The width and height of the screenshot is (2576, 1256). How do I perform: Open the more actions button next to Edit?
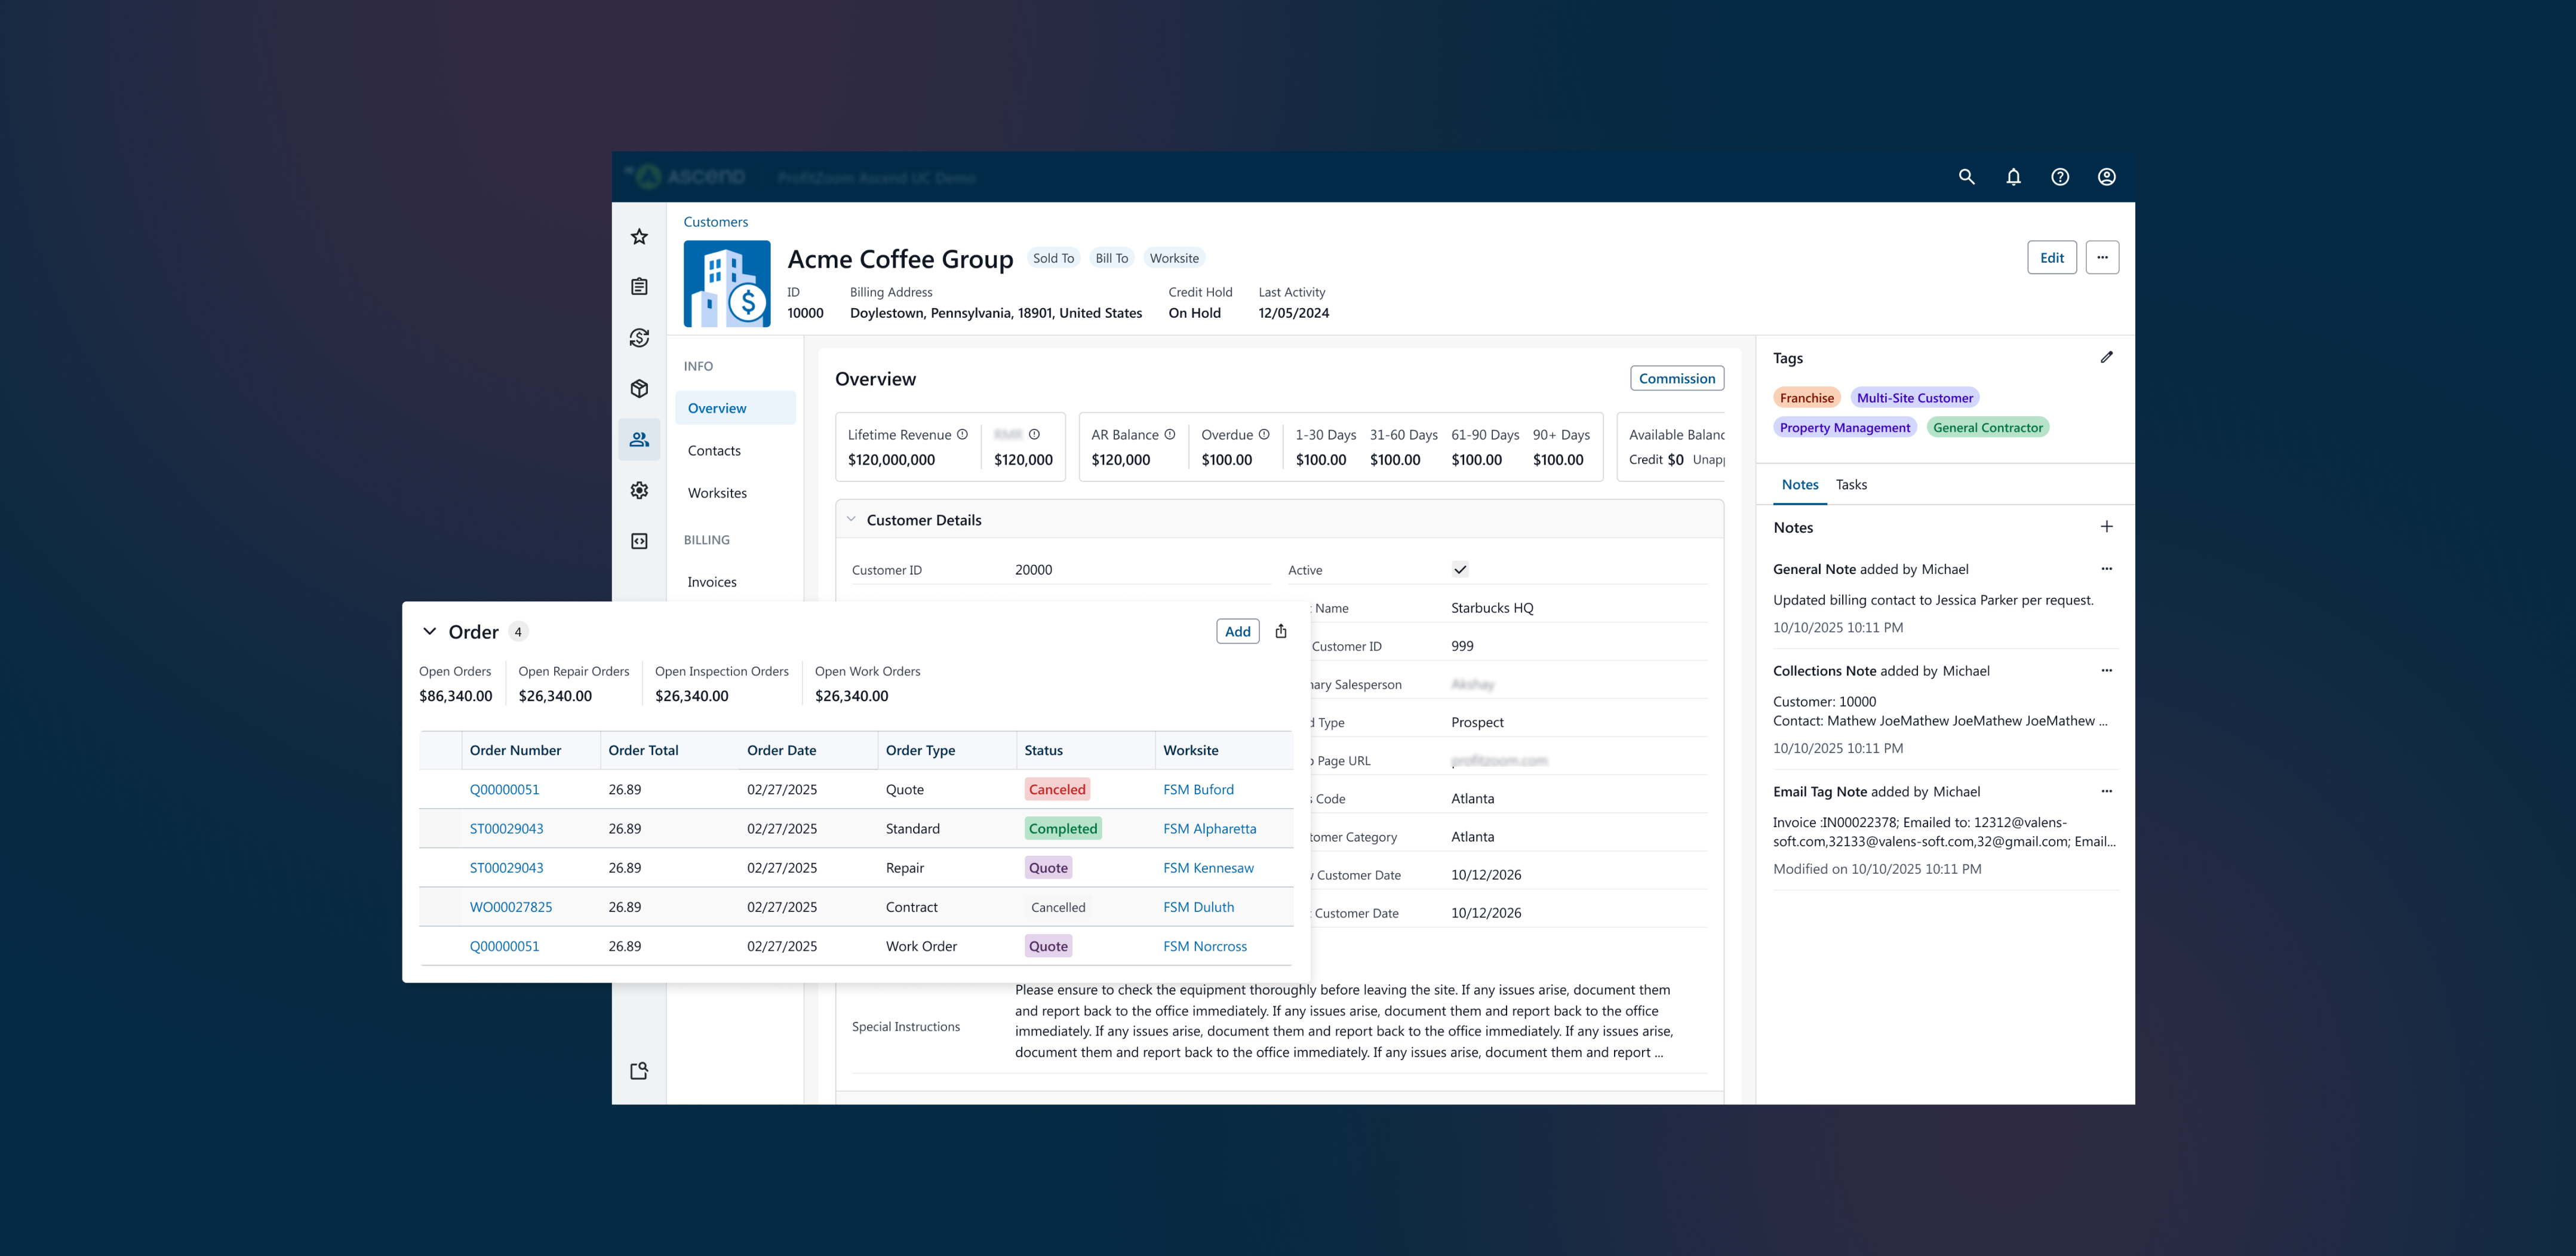(x=2102, y=257)
